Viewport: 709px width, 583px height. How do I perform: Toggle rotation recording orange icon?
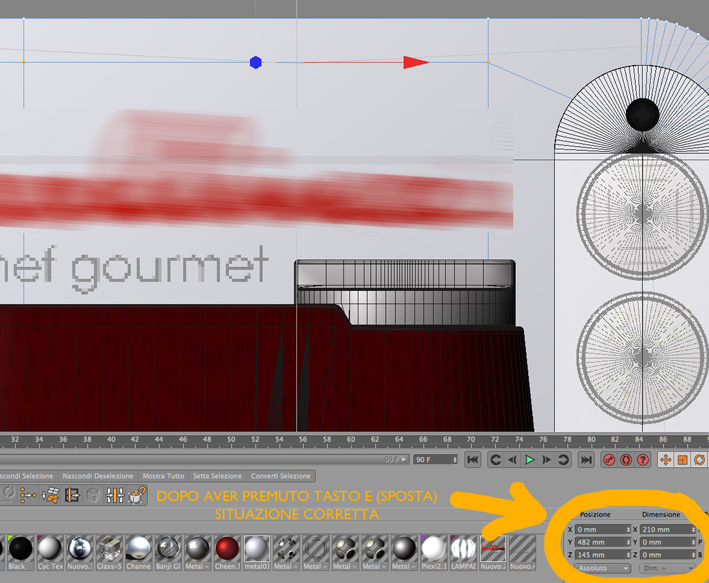click(699, 460)
